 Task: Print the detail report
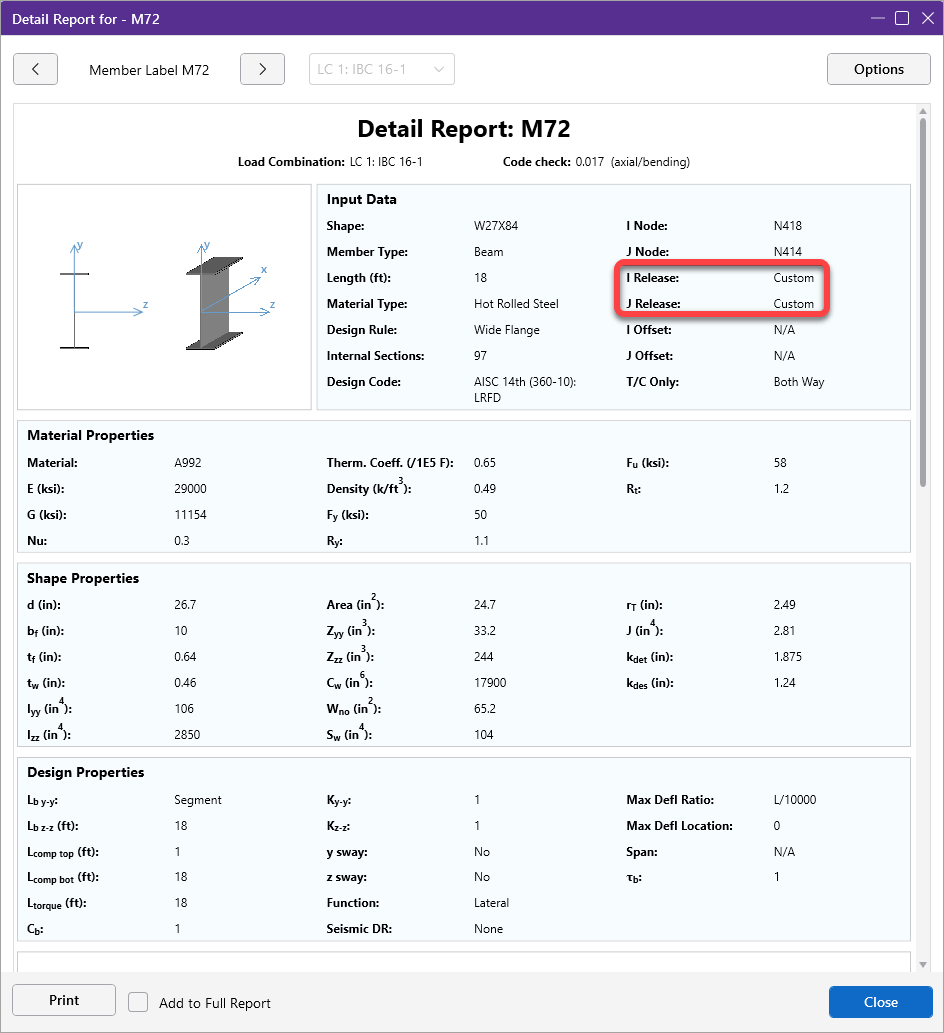coord(64,1001)
